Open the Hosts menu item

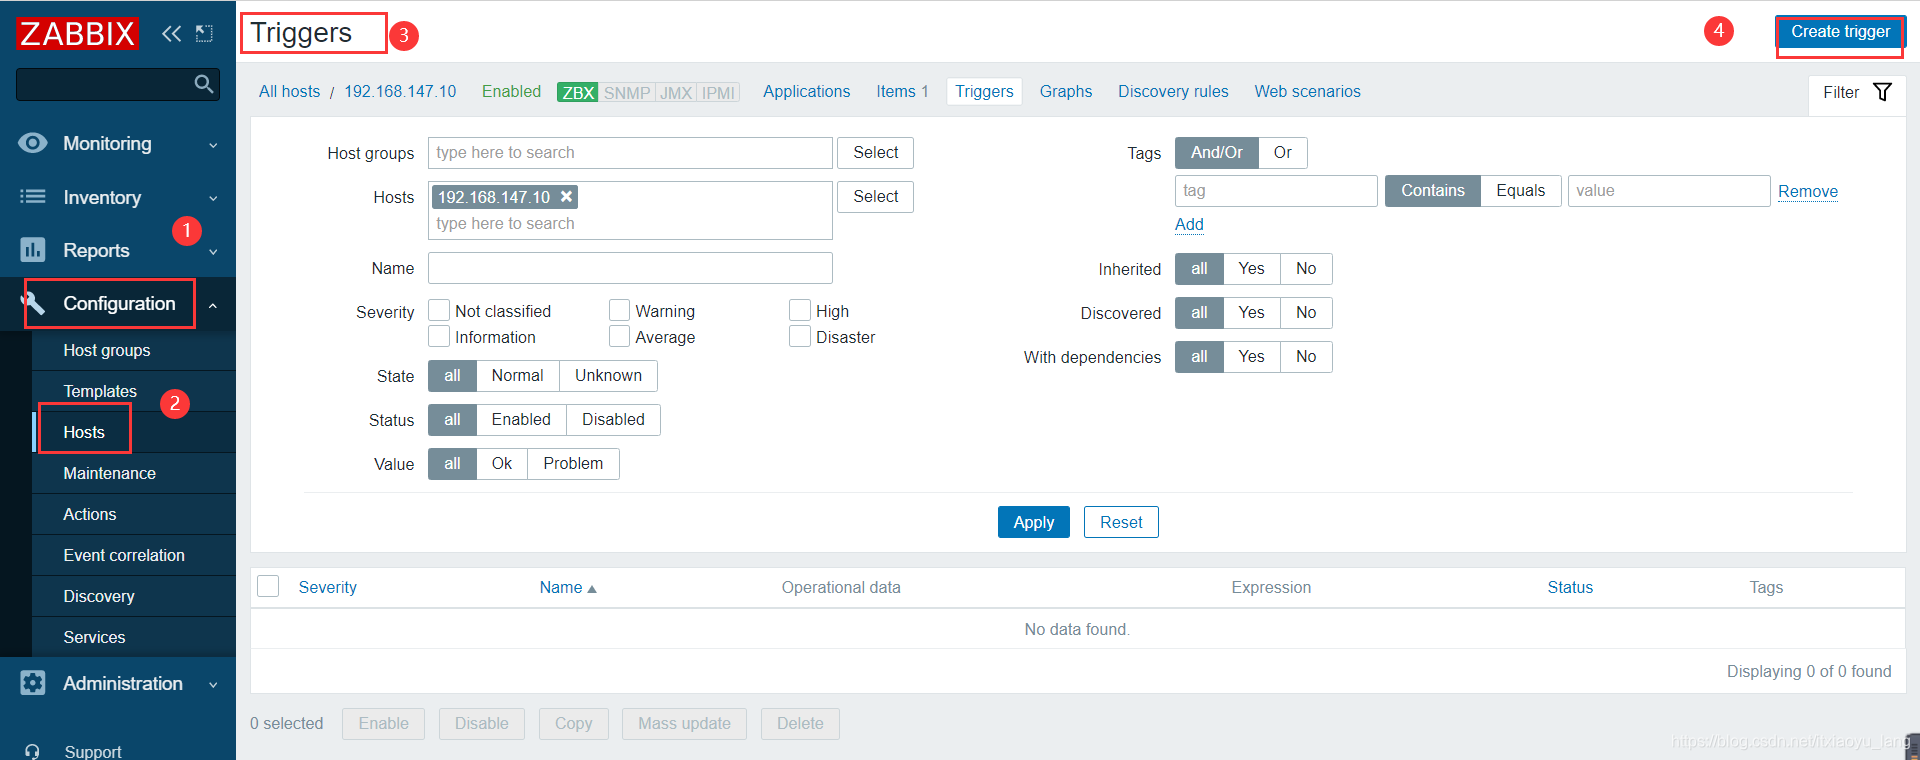133,432
